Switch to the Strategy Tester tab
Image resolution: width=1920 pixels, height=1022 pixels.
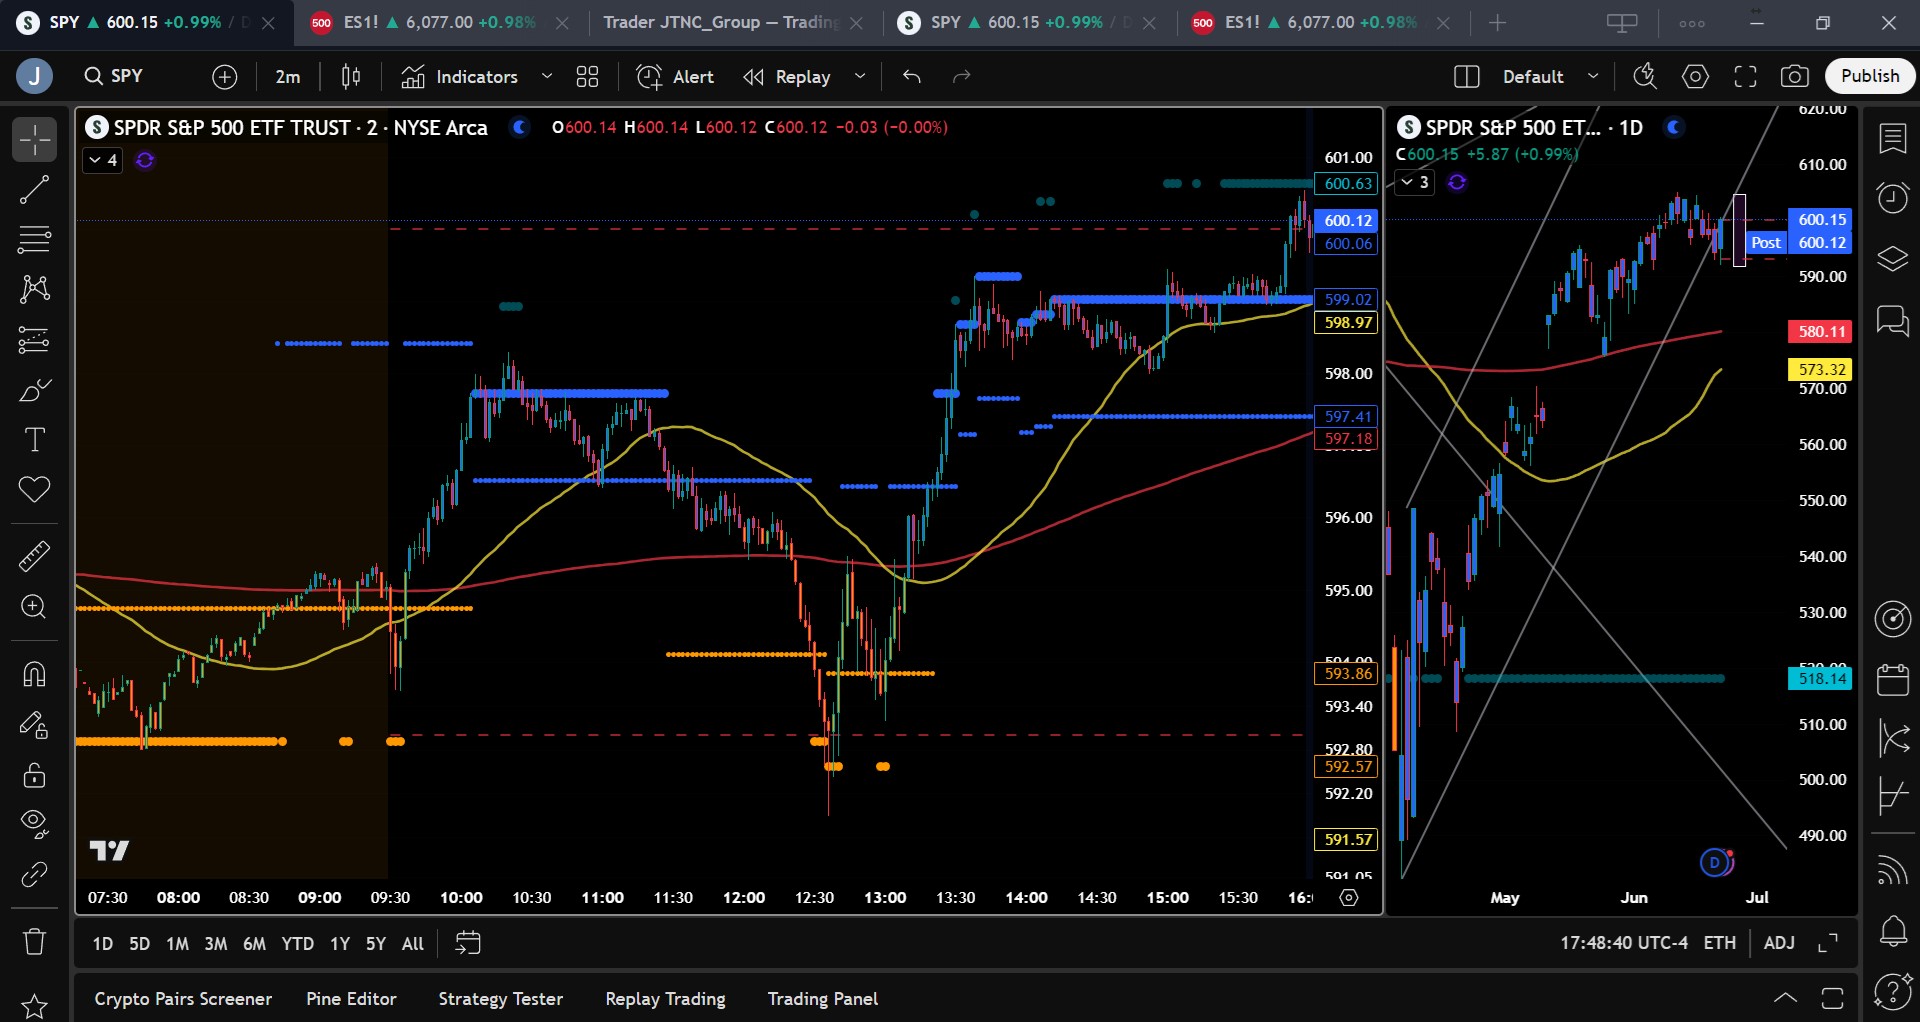coord(500,999)
